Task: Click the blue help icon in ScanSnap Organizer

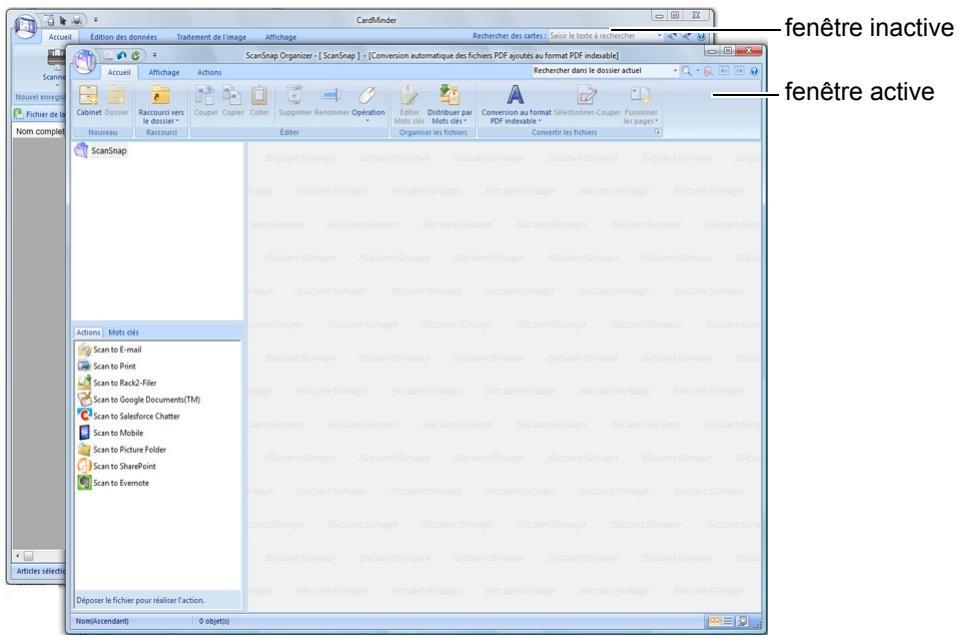Action: tap(754, 71)
